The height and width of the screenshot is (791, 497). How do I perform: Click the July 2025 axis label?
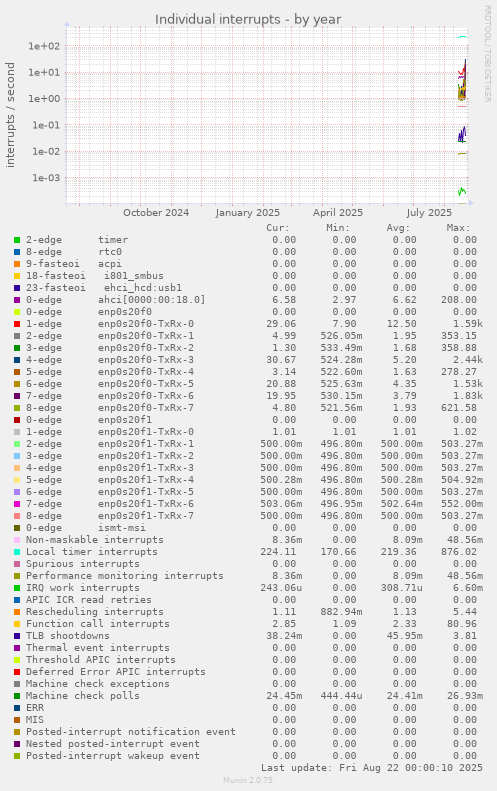click(x=429, y=212)
